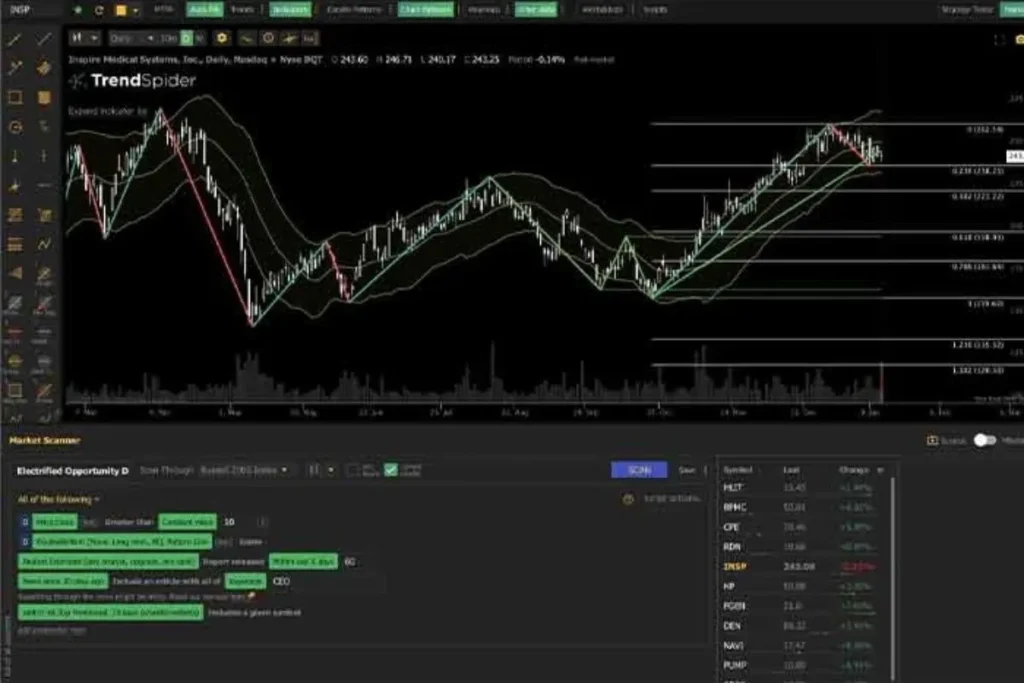The image size is (1024, 683).
Task: Open the Strategy Tester tab
Action: 967,10
